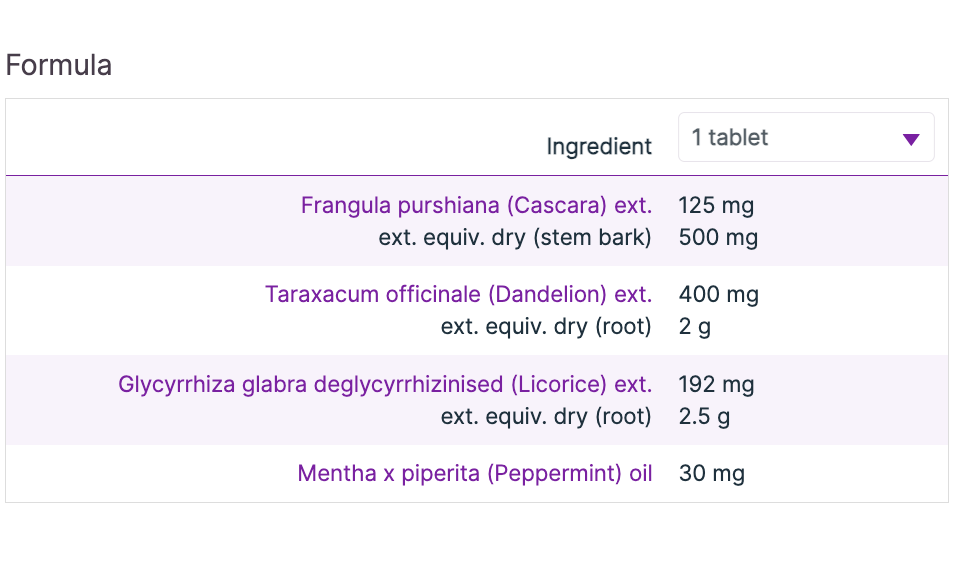
Task: Select the 500 mg stem bark equivalent
Action: click(x=718, y=238)
